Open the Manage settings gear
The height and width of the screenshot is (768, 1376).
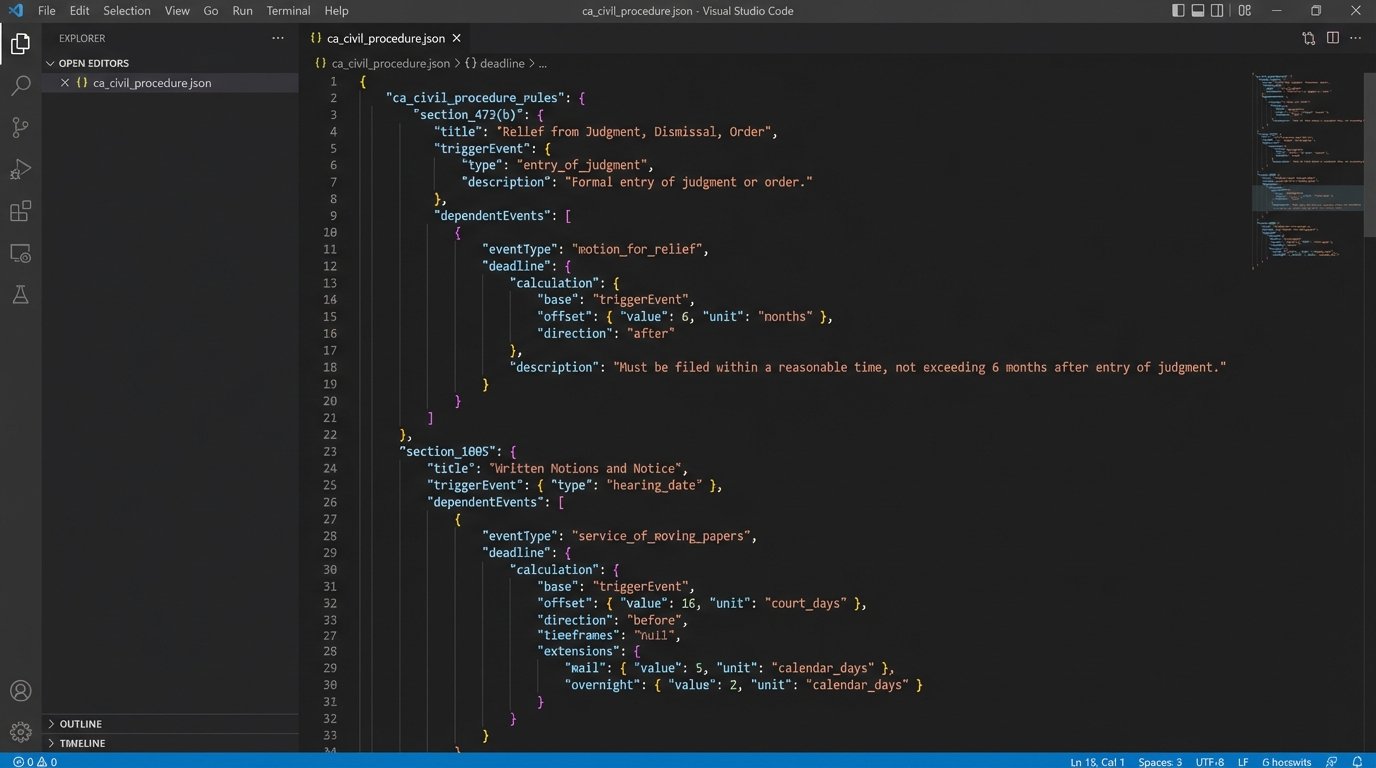(20, 732)
